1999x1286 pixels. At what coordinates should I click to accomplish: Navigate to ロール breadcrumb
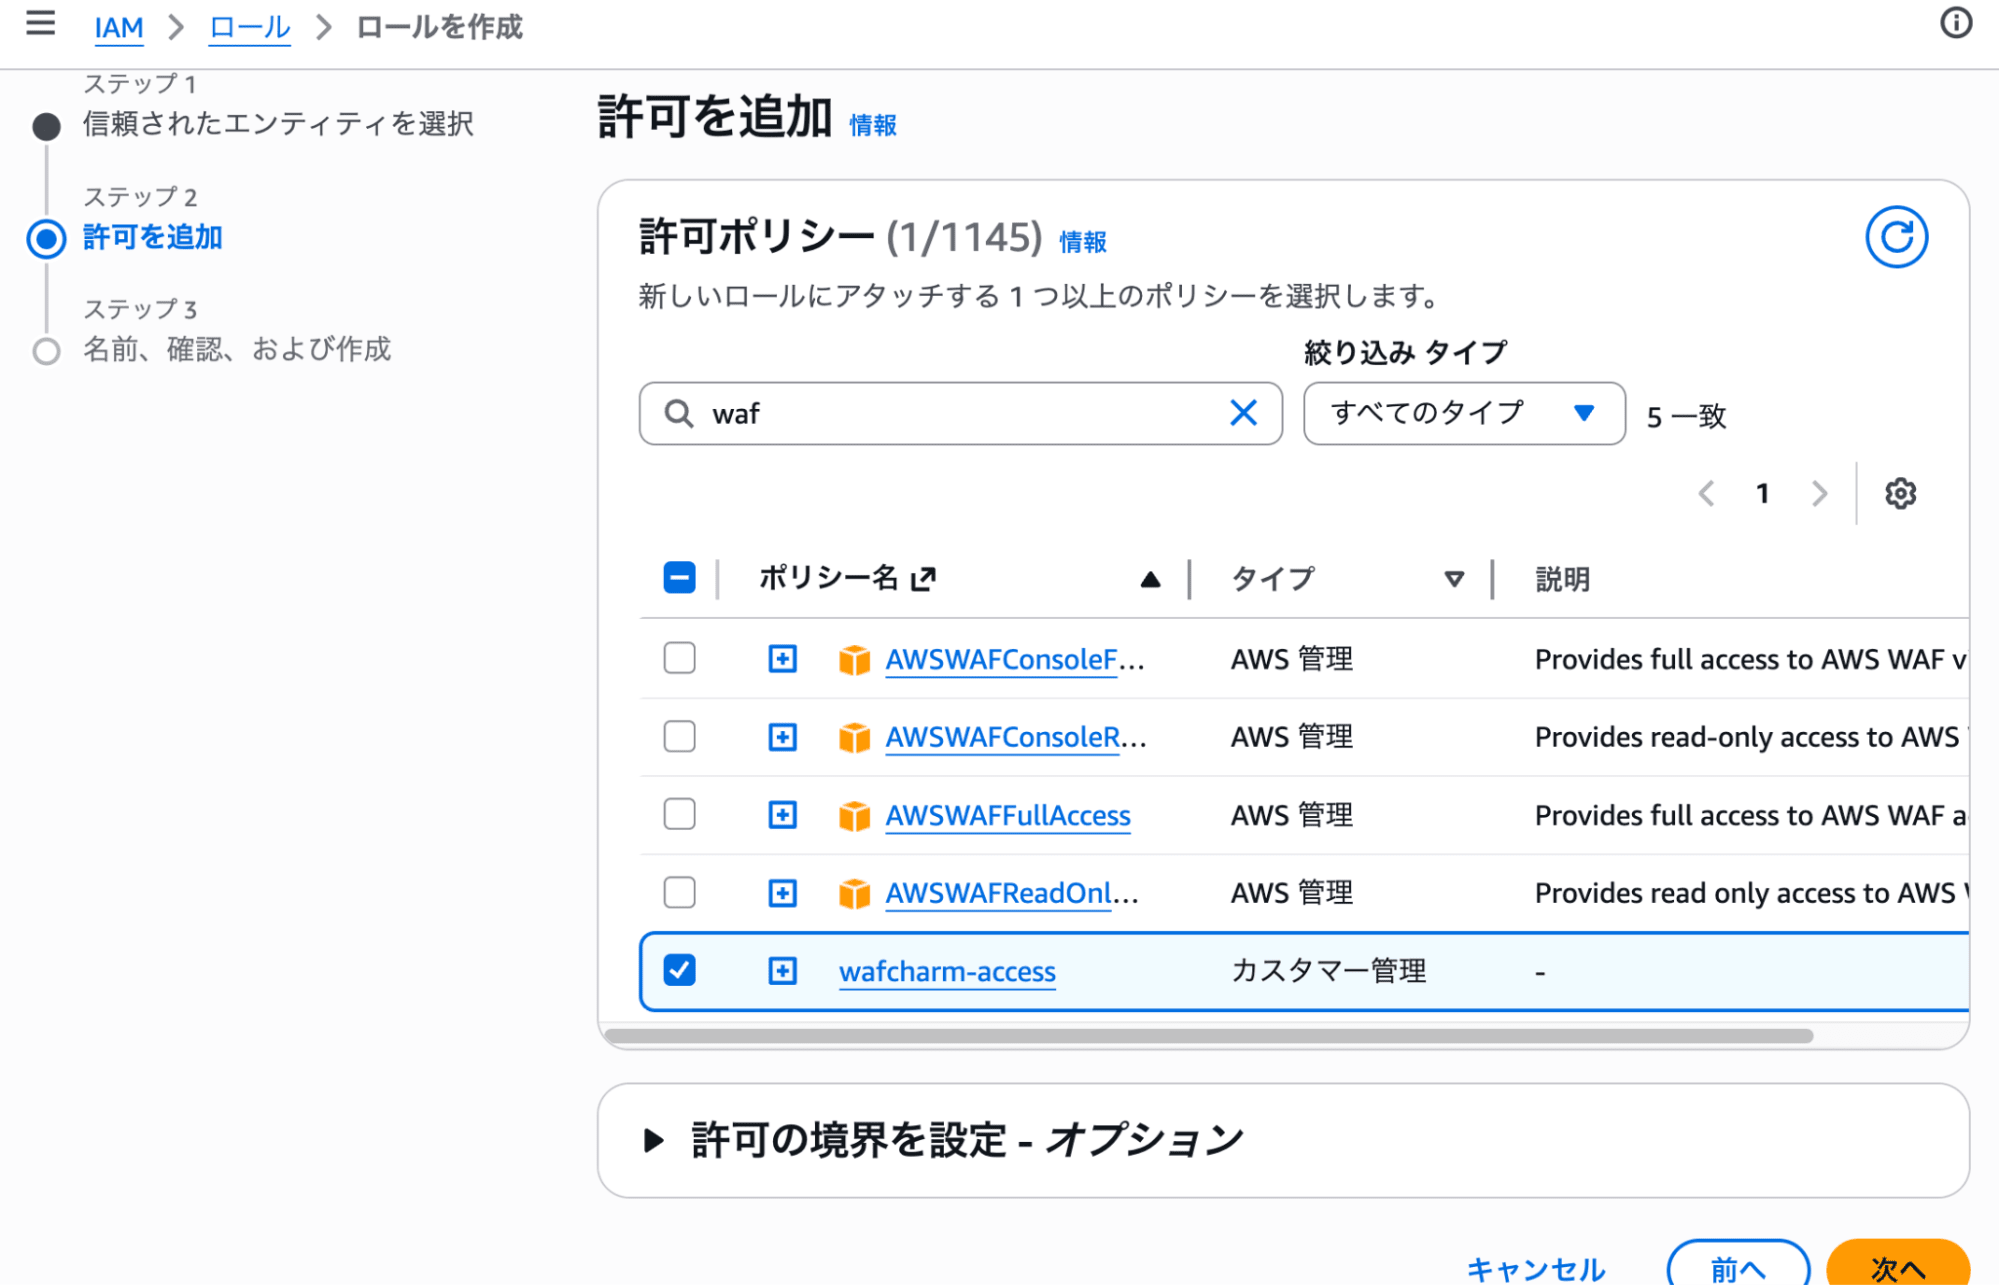coord(249,27)
